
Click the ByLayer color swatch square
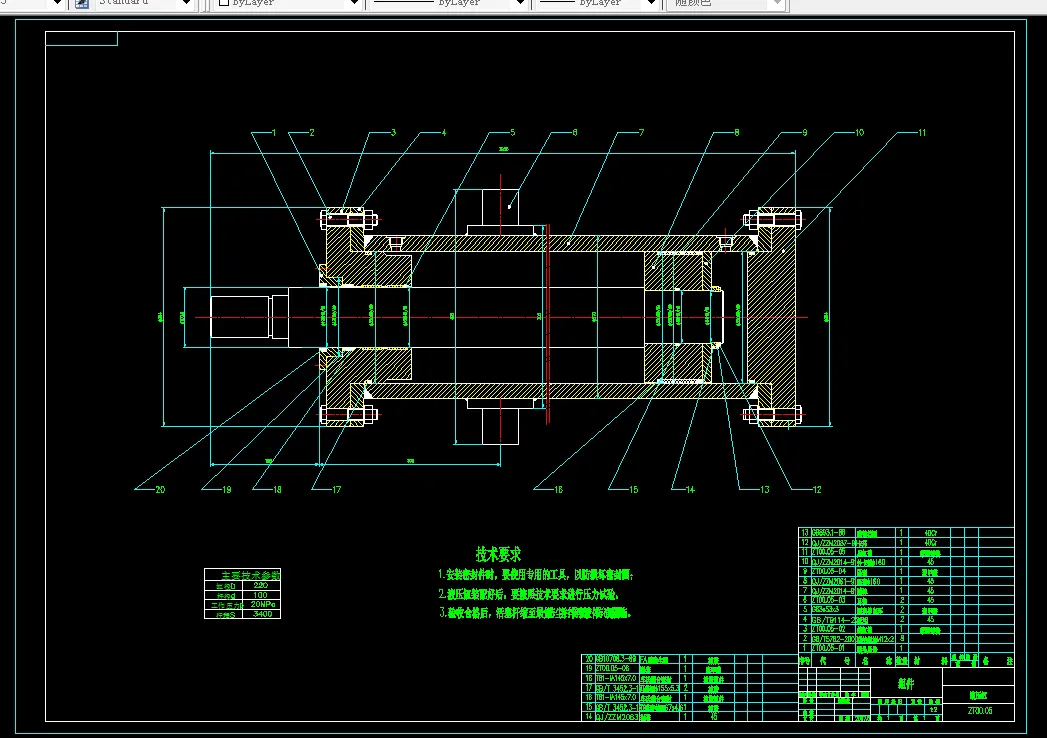pos(224,3)
